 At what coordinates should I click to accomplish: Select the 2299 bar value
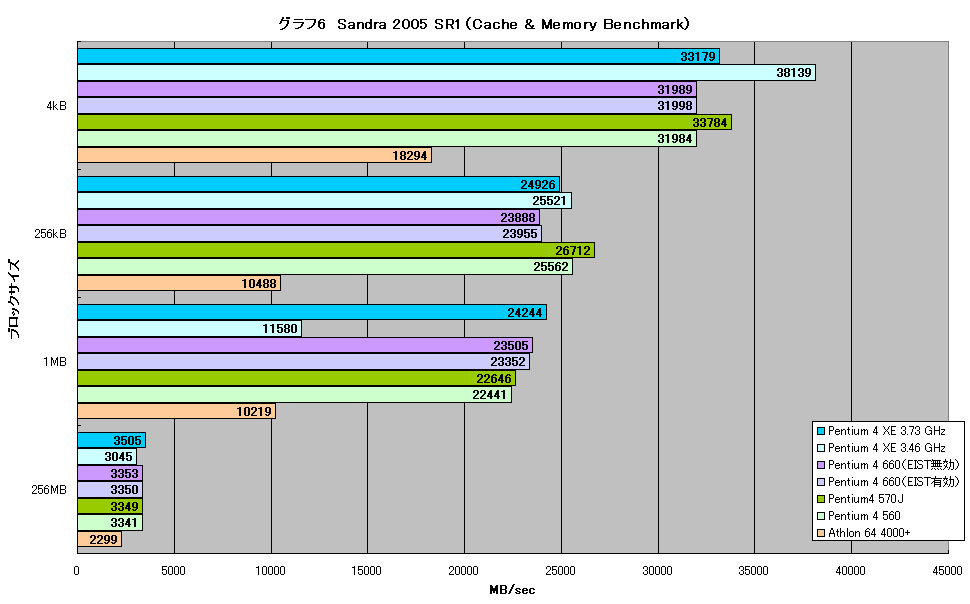click(x=103, y=539)
